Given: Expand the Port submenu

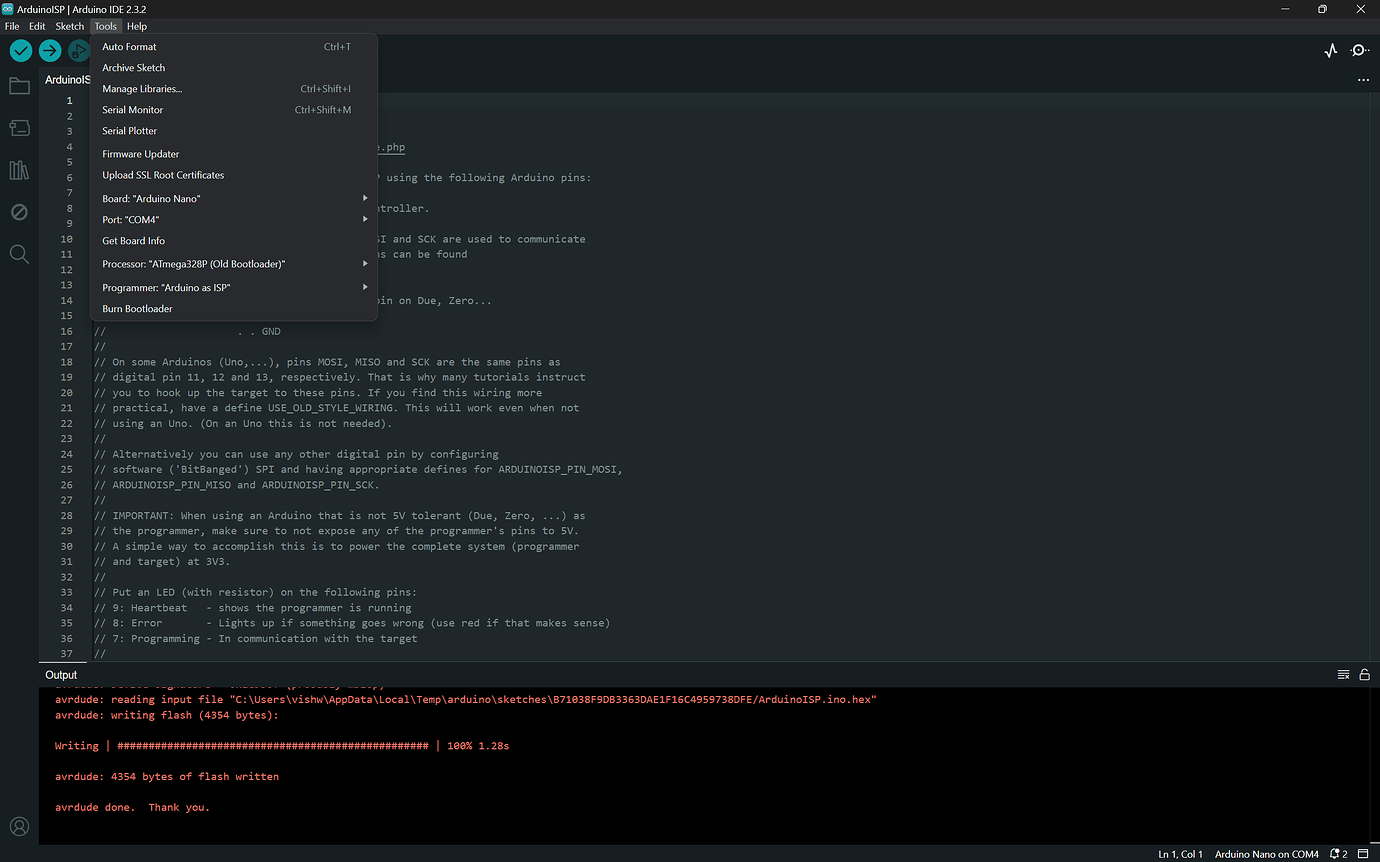Looking at the screenshot, I should (x=233, y=219).
